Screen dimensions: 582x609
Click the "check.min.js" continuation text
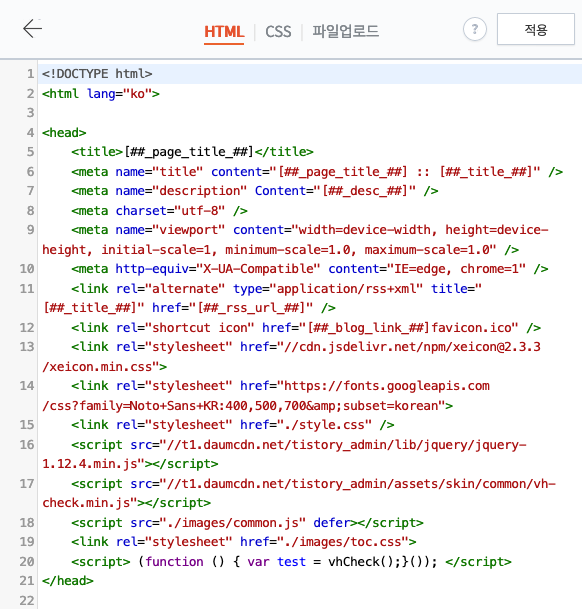click(x=86, y=503)
